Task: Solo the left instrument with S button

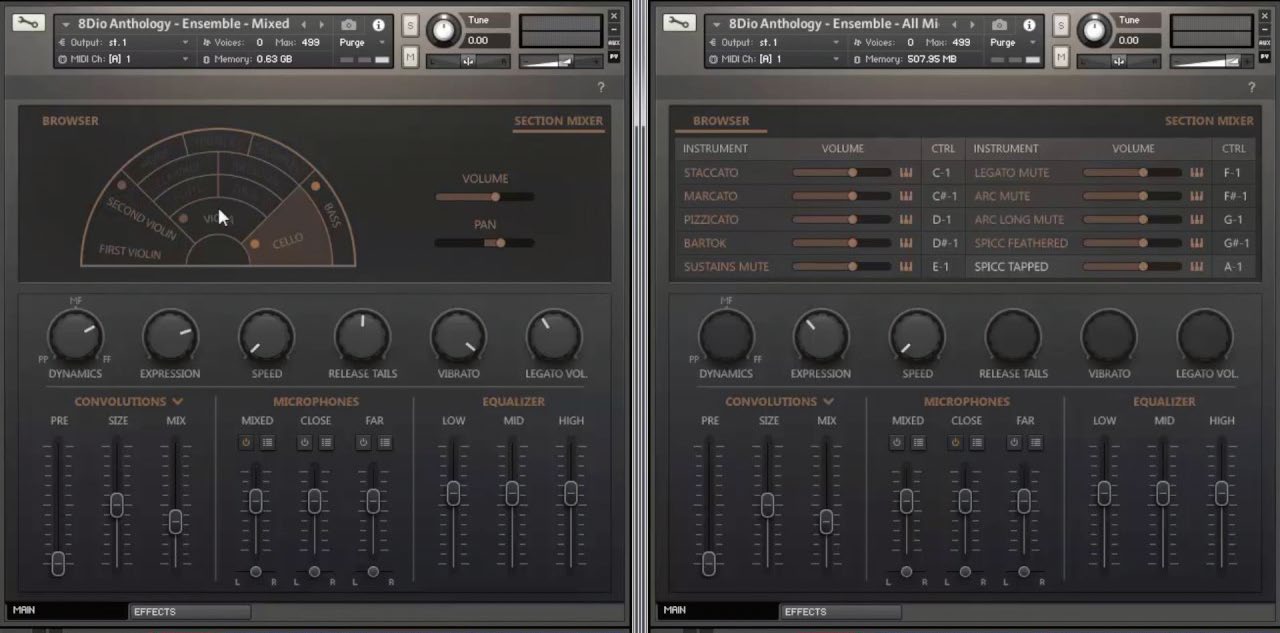Action: (x=410, y=26)
